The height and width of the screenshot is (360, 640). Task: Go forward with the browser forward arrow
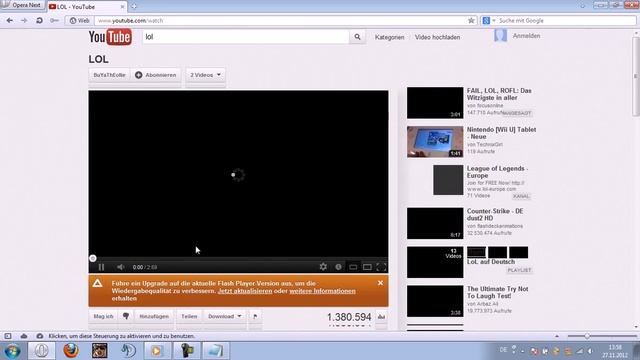(24, 20)
